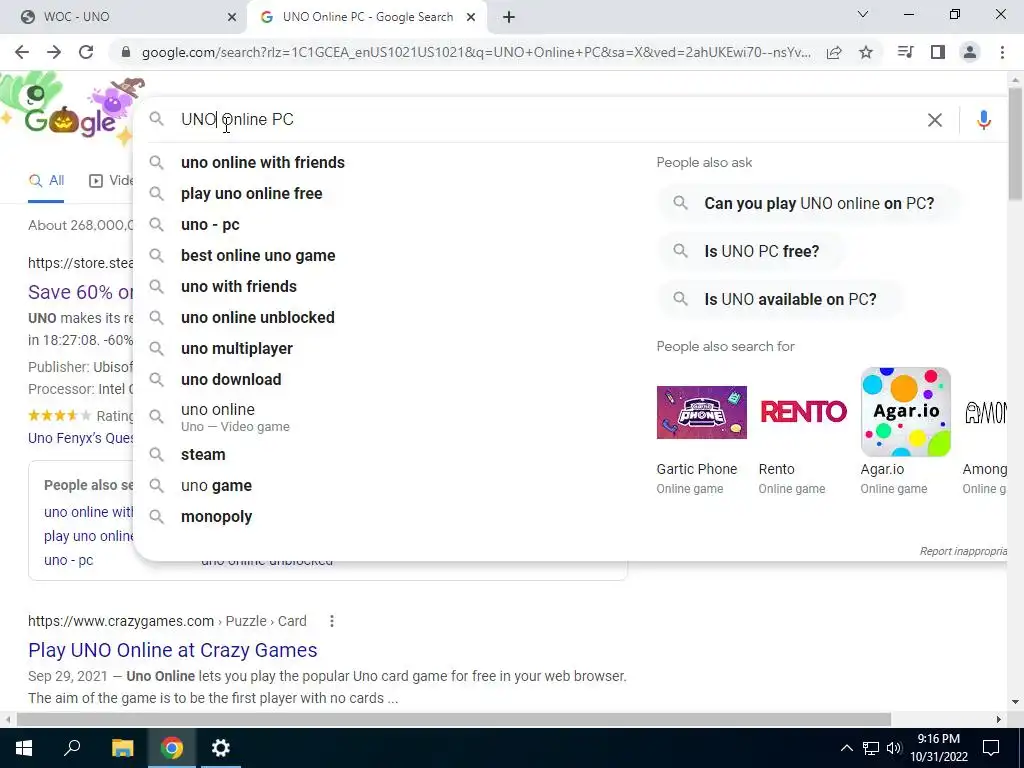Close the WOC - UNO tab

(231, 17)
